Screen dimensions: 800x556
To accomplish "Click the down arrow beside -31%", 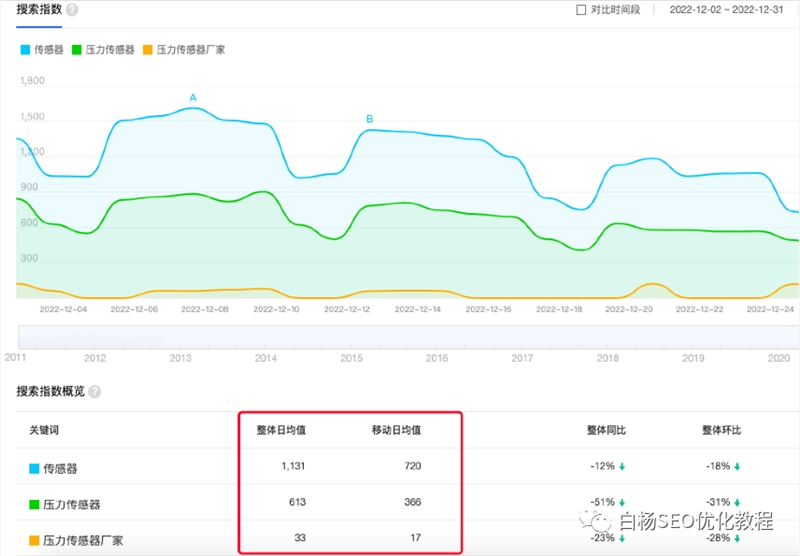I will tap(737, 503).
